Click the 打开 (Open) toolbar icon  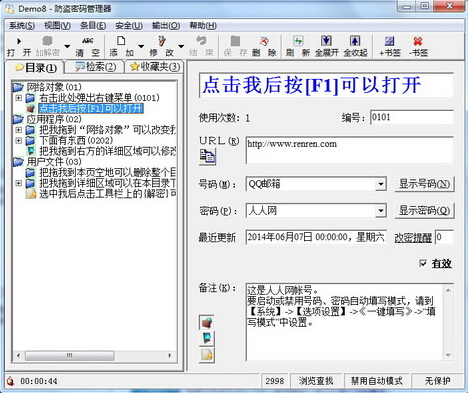[19, 41]
